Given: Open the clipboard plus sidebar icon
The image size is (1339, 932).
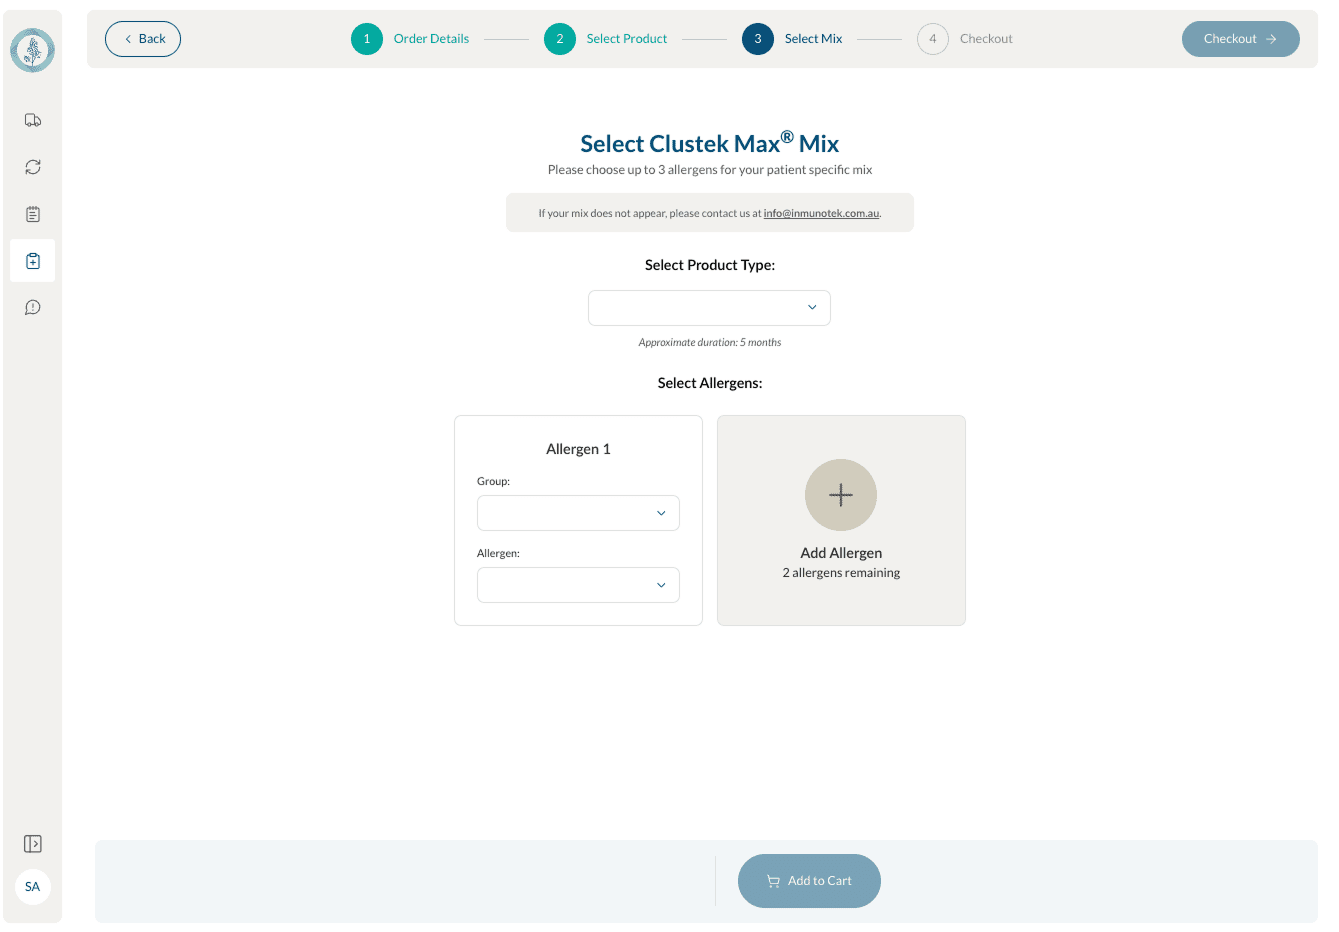Looking at the screenshot, I should 33,261.
